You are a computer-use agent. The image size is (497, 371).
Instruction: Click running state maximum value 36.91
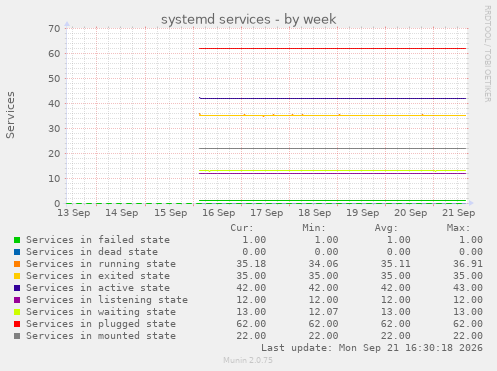click(468, 264)
